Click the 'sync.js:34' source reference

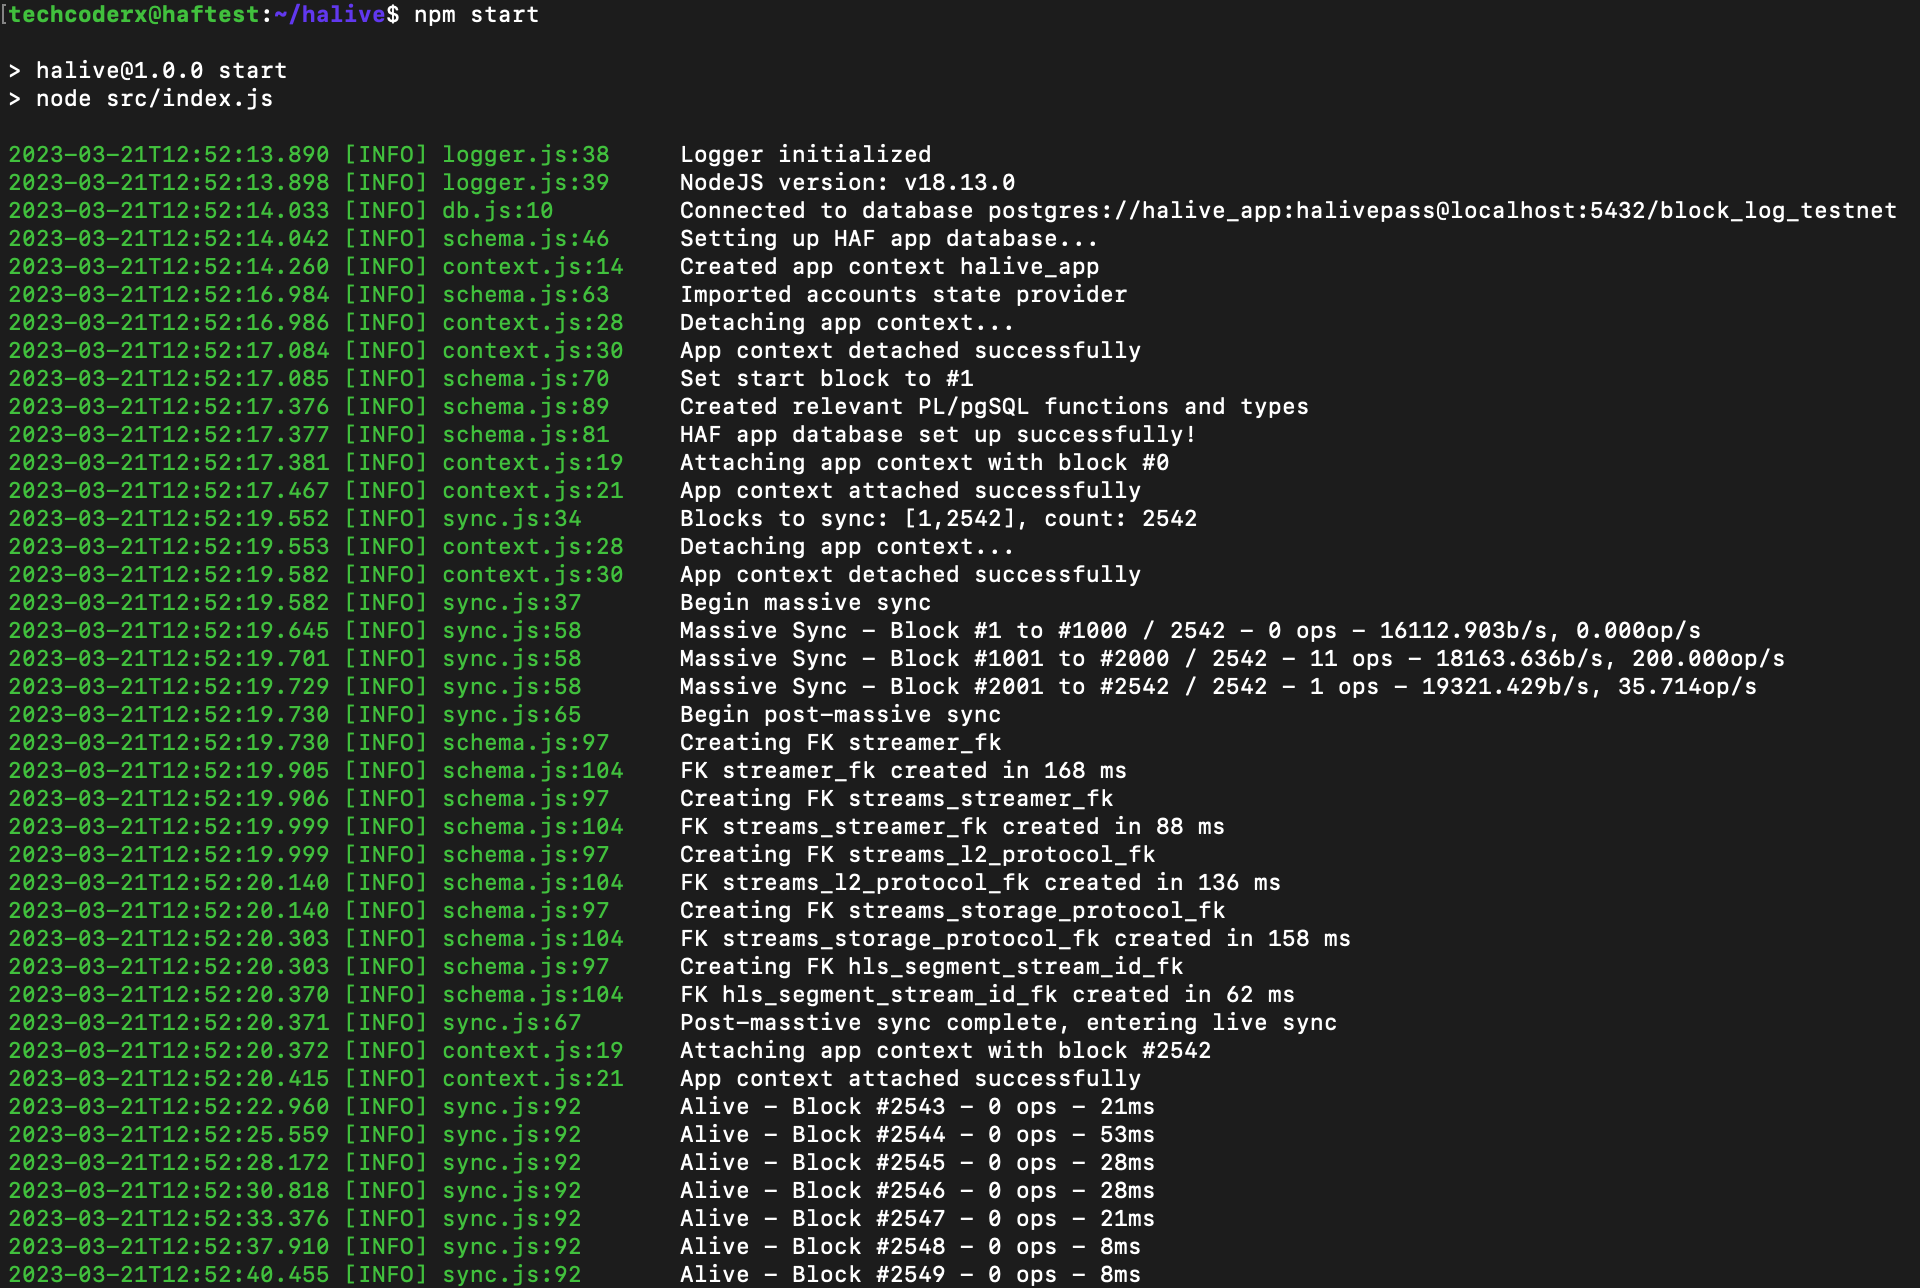[x=512, y=519]
